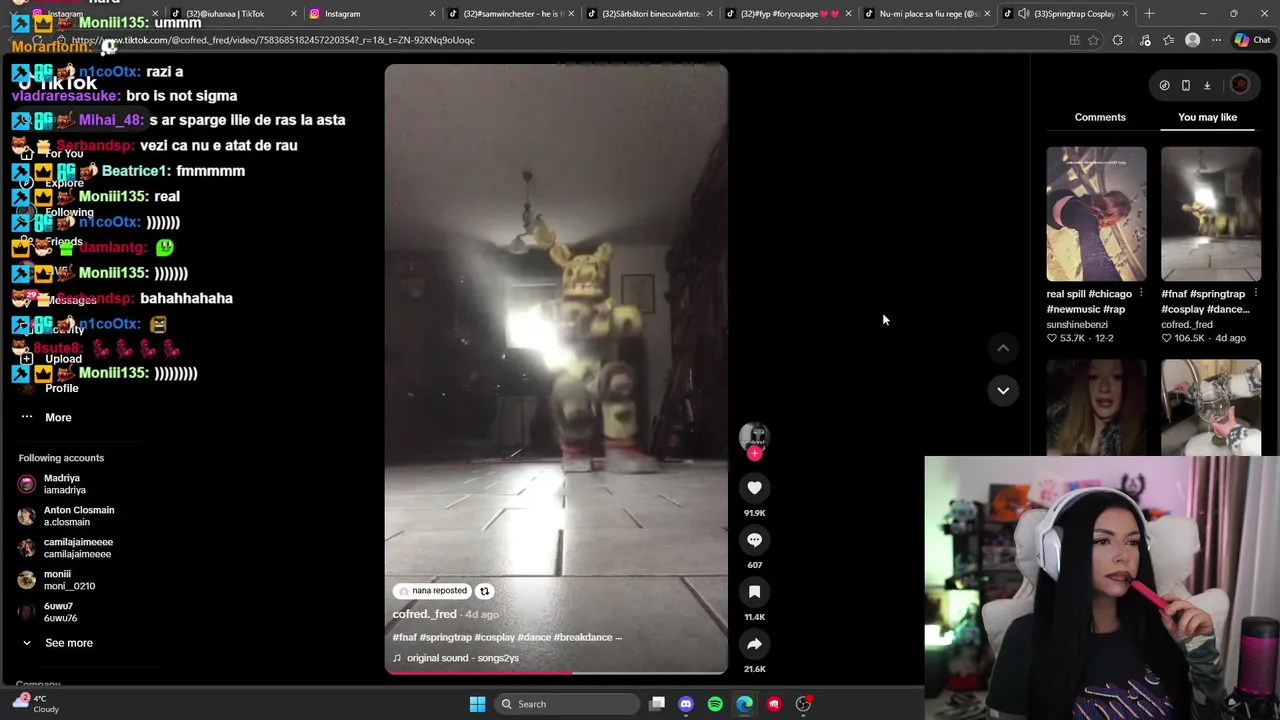Open Discord from the taskbar
Screen dimensions: 1280x720
coord(686,704)
